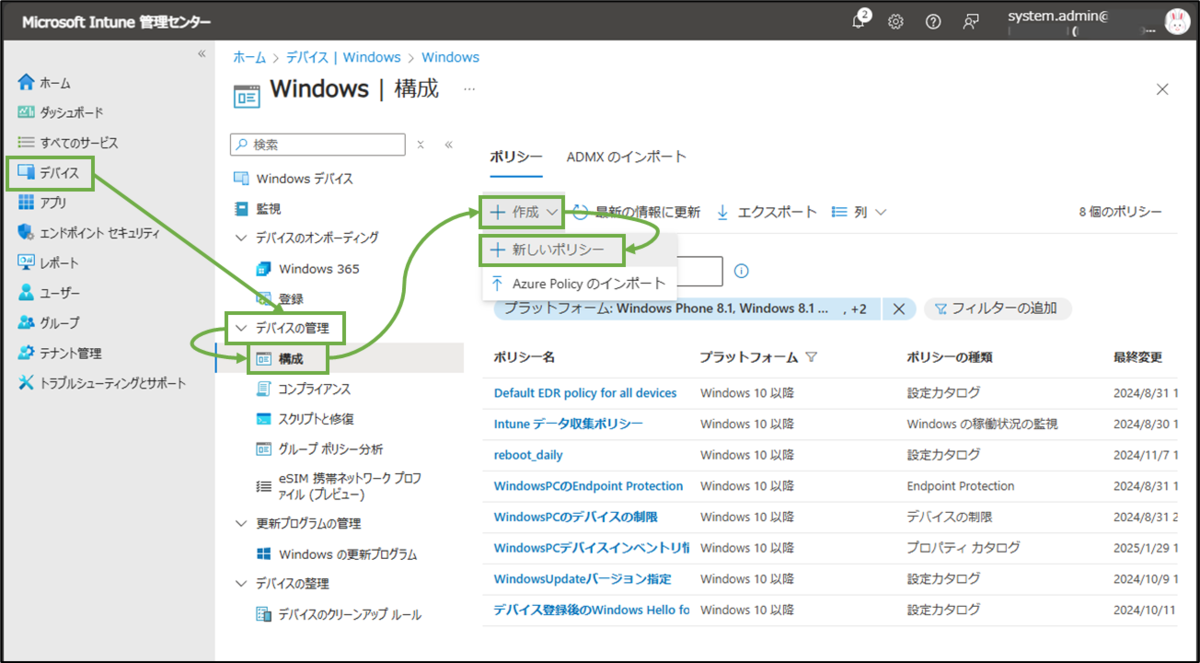The image size is (1200, 663).
Task: Sort by ポリシーの種類 column header
Action: 949,357
